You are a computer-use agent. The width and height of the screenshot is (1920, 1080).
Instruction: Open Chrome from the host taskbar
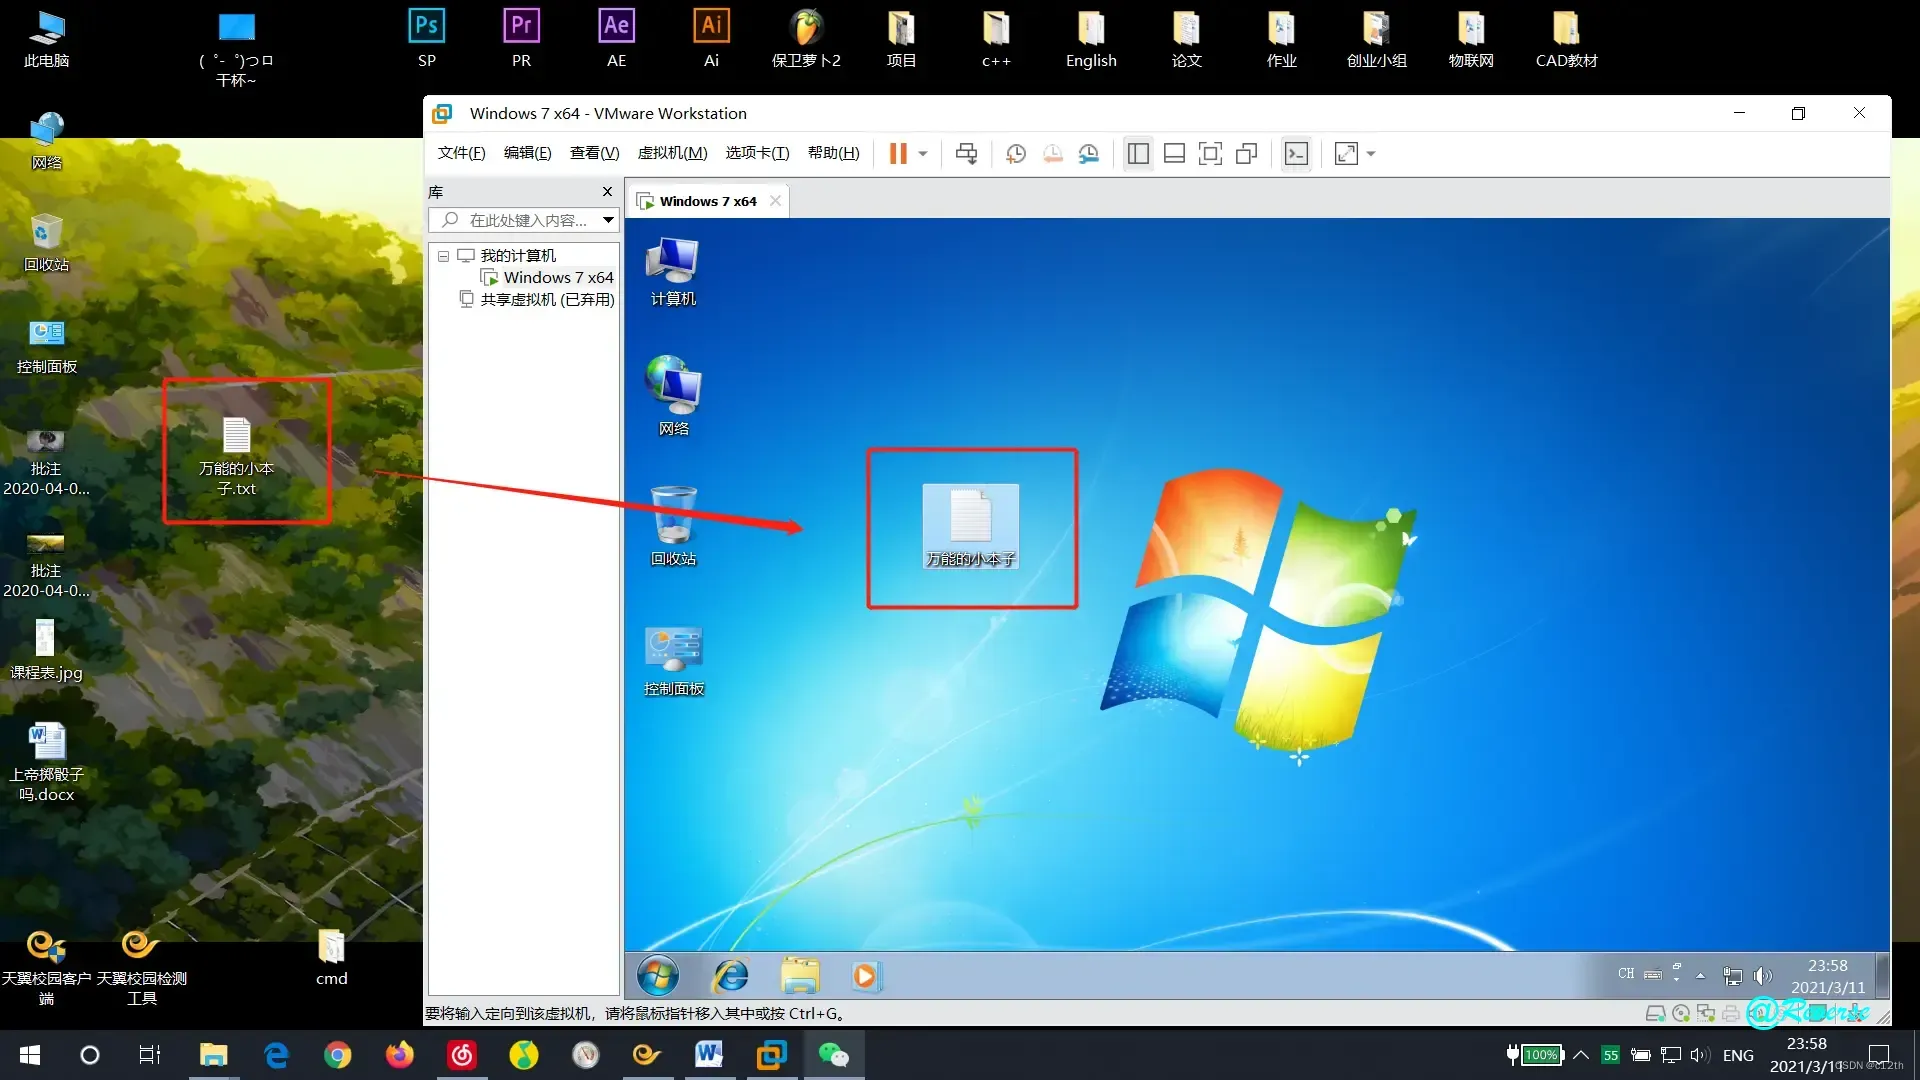click(x=337, y=1054)
